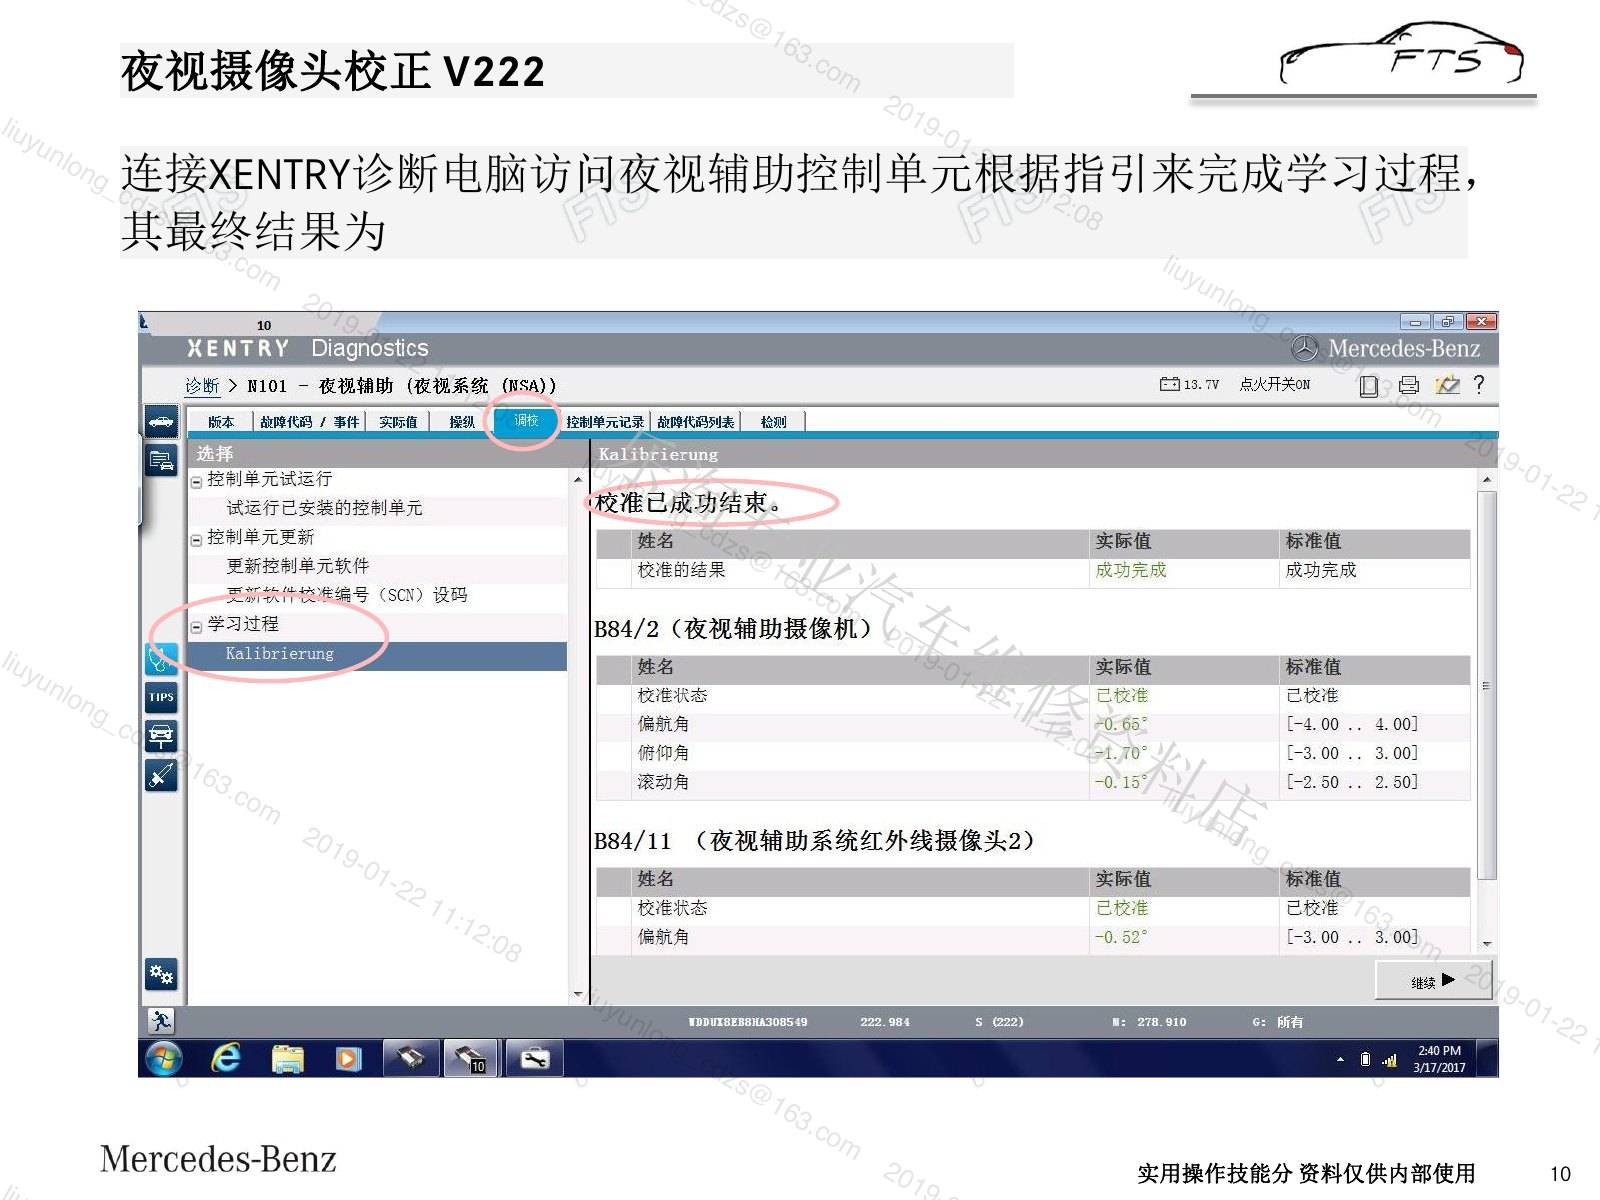Collapse the 控制单元试运行 tree node
The image size is (1600, 1200).
(196, 481)
